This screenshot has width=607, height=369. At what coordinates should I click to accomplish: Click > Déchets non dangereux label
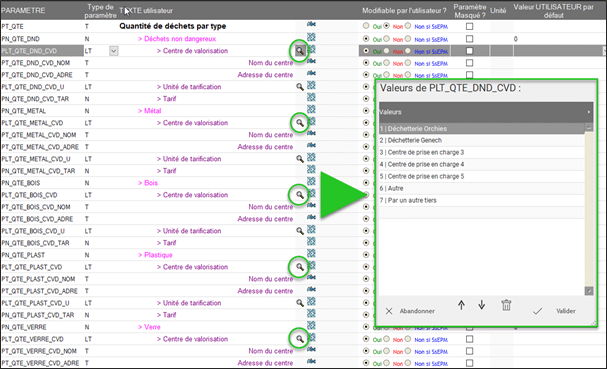[x=177, y=39]
